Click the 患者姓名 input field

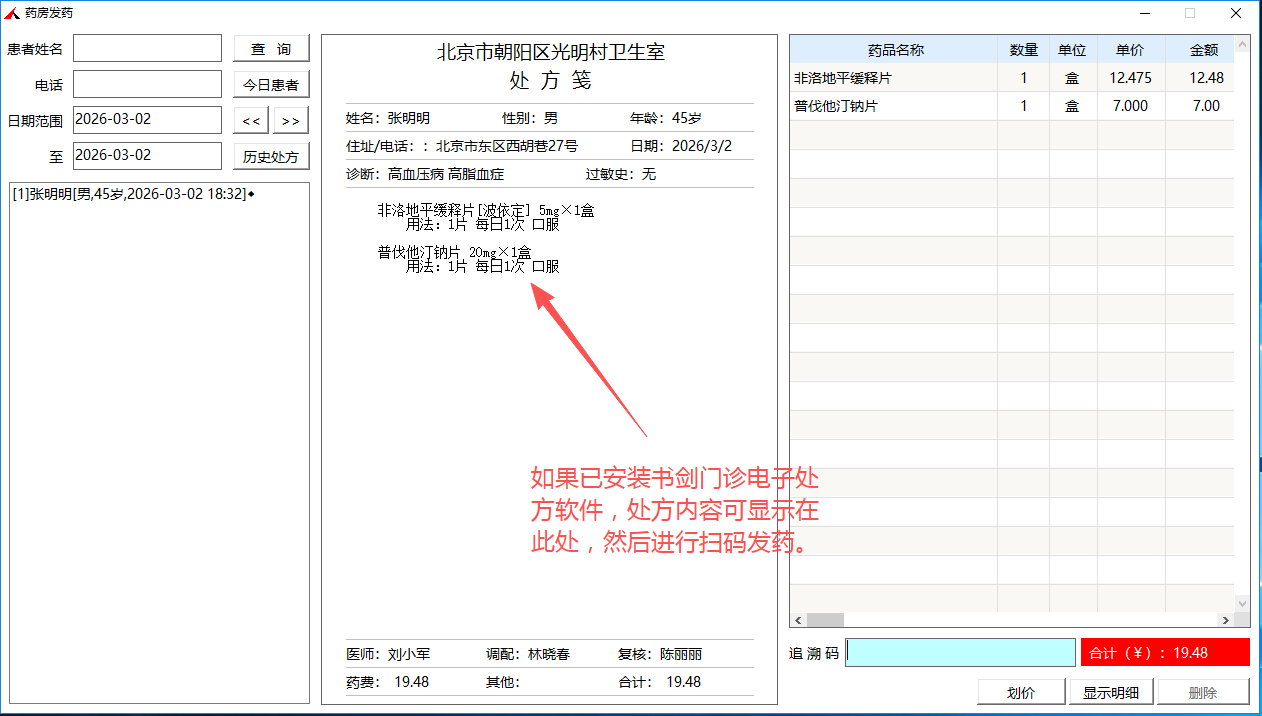click(147, 49)
